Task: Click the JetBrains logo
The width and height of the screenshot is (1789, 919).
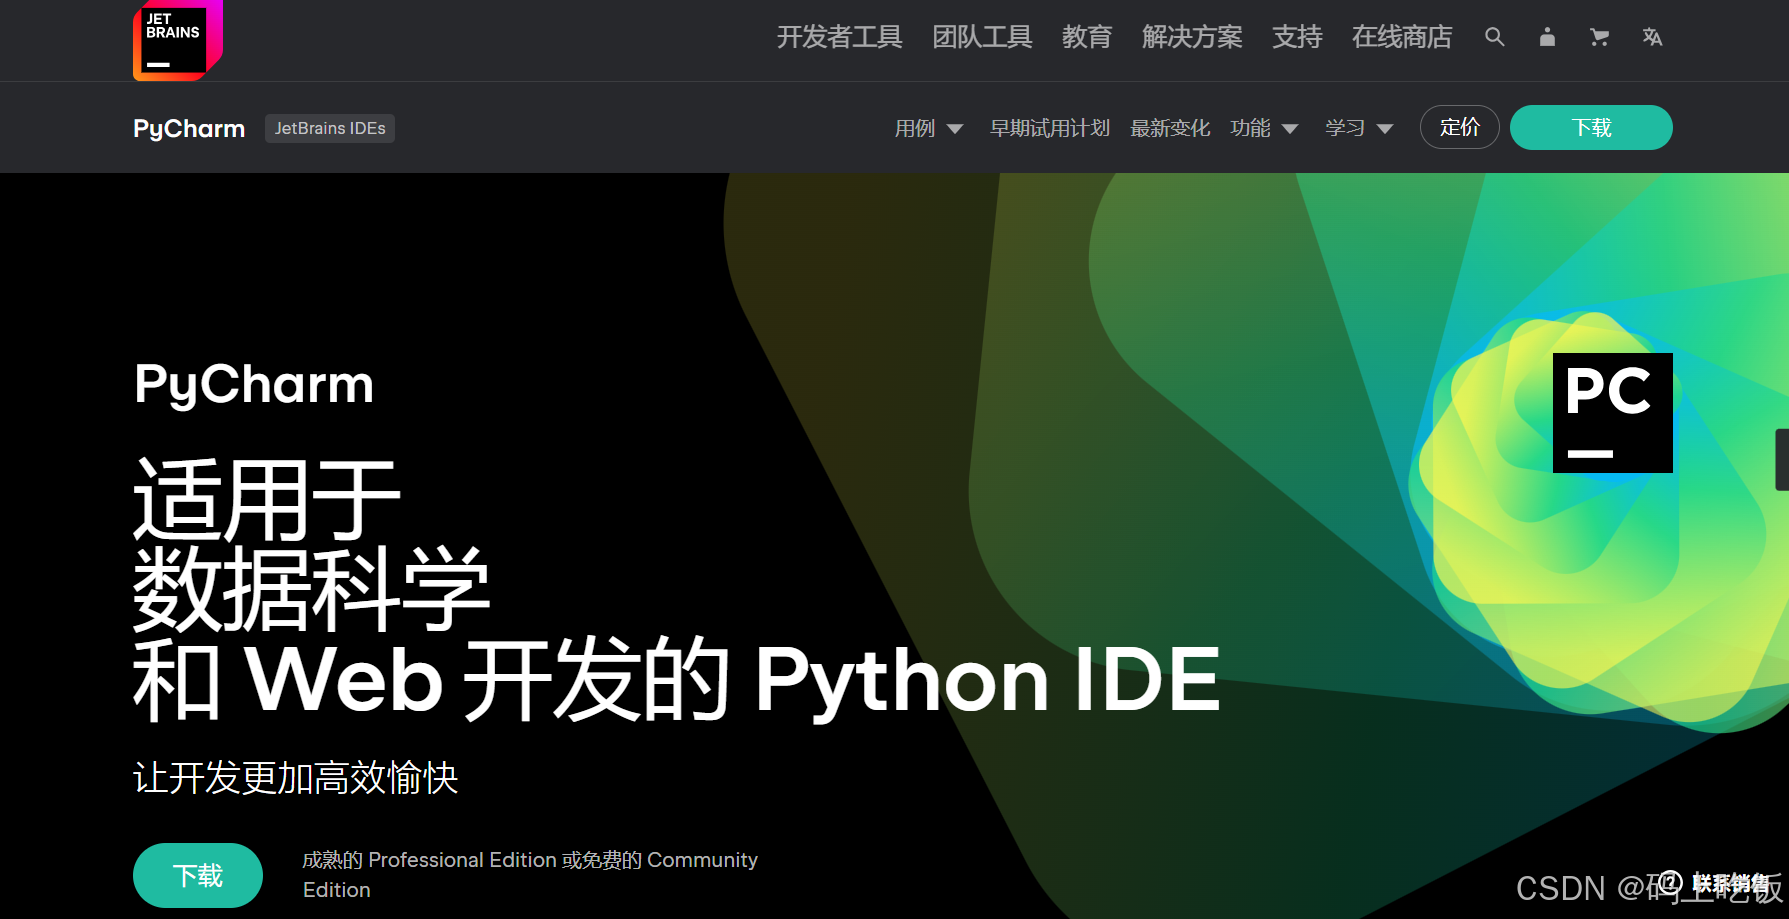Action: click(x=177, y=40)
